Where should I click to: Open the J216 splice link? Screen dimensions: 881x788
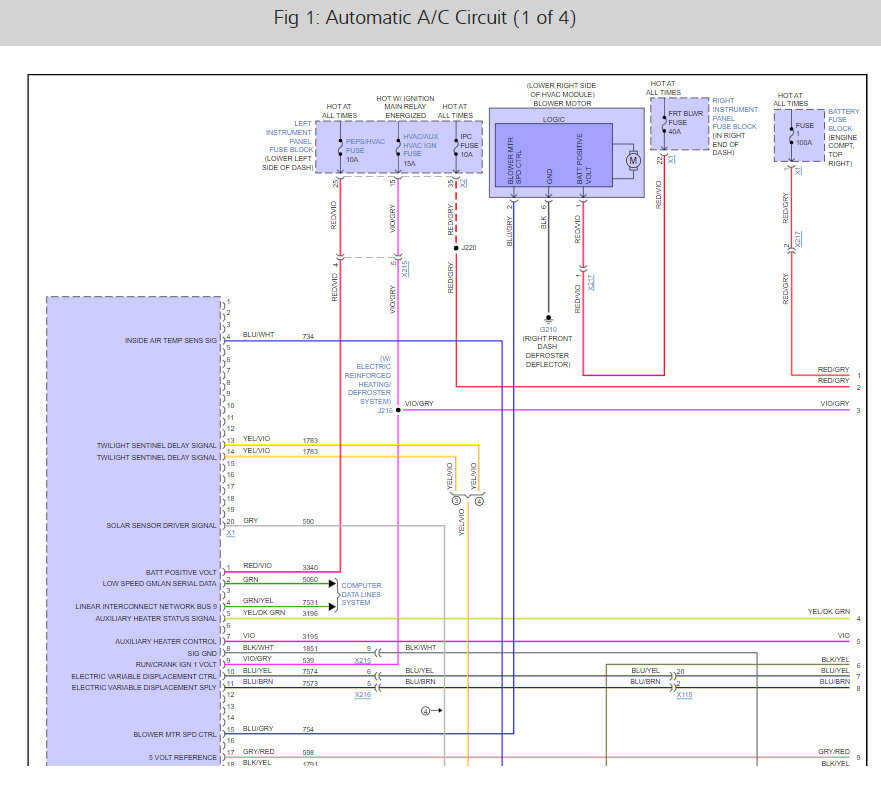pos(385,411)
